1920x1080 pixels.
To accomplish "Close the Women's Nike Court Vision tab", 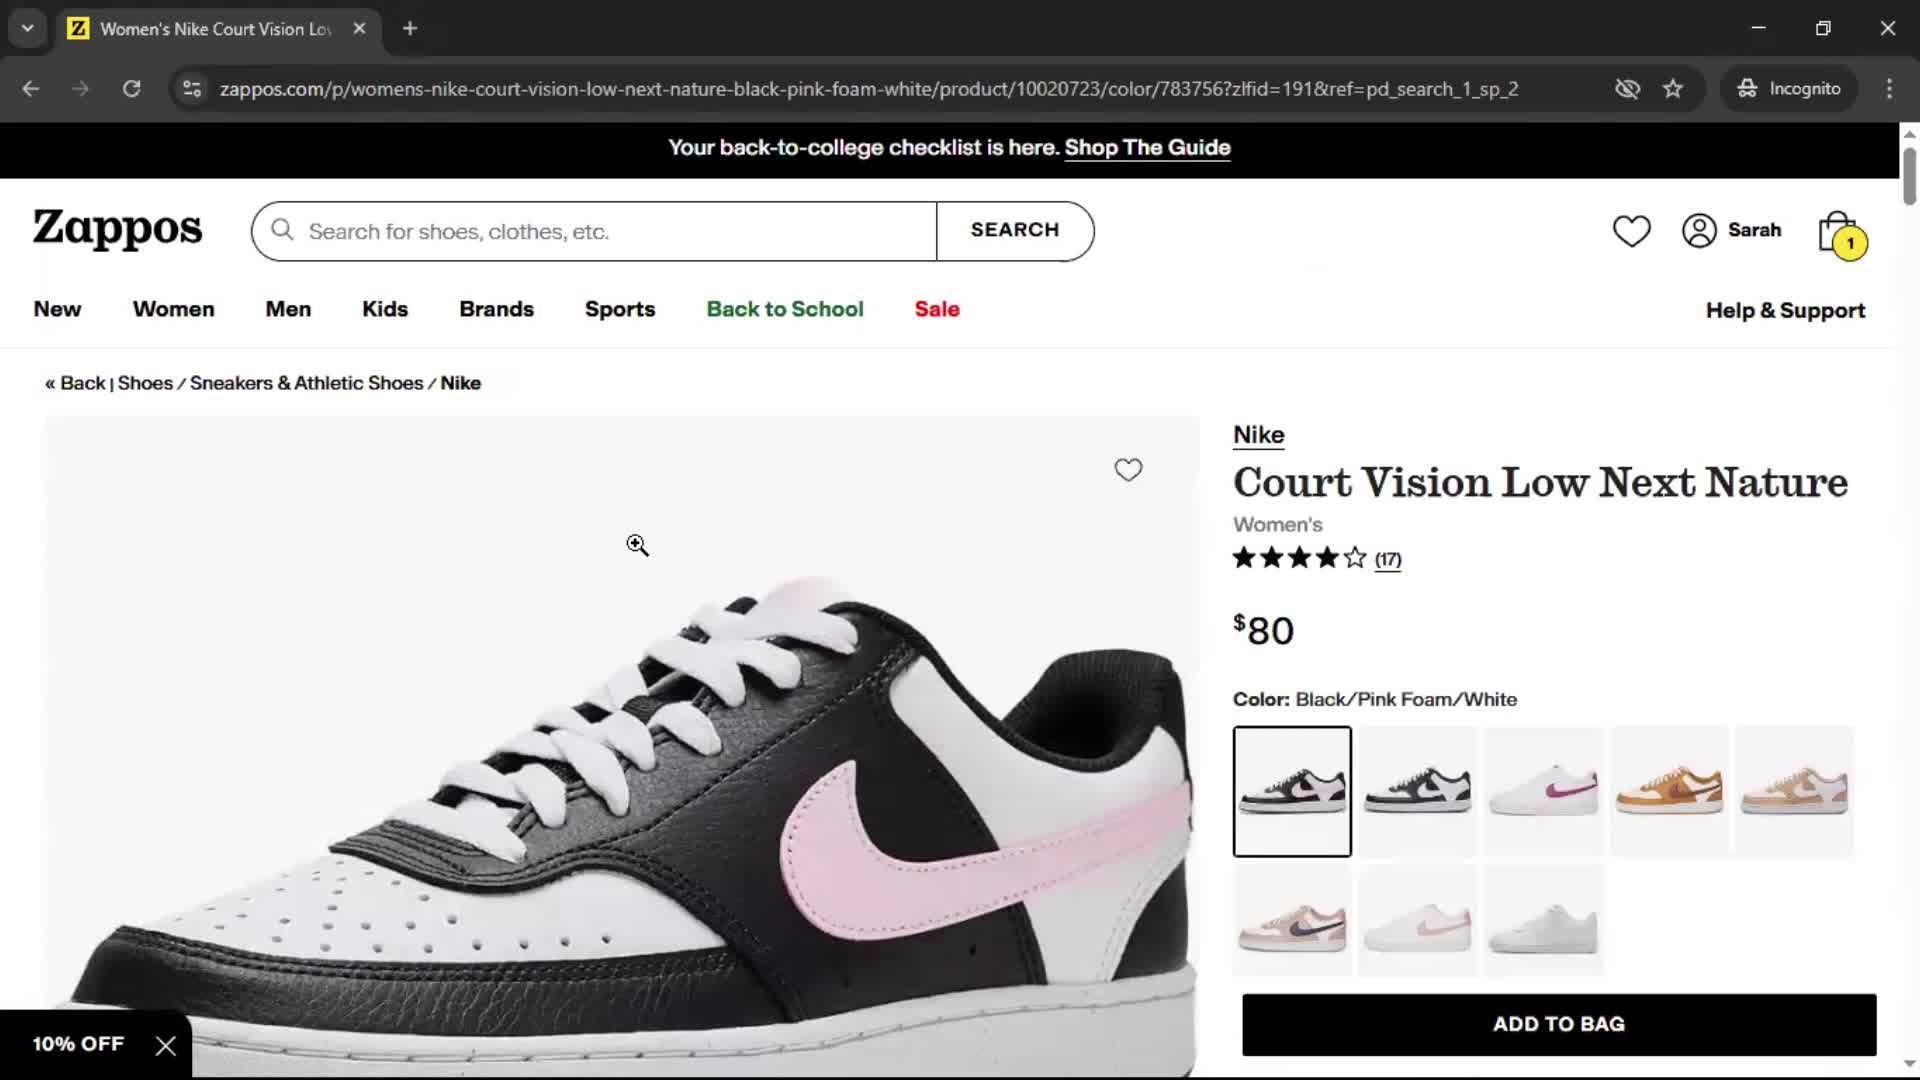I will 360,29.
